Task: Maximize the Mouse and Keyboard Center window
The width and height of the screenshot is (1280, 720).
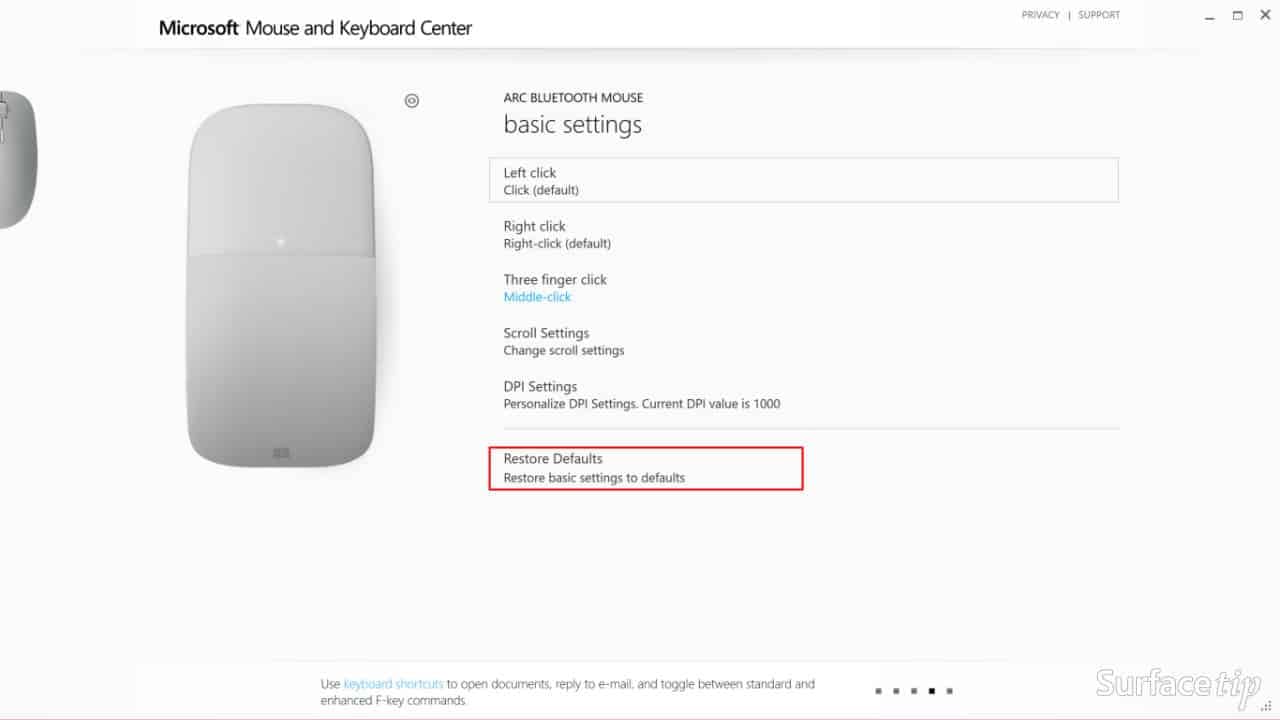Action: pos(1237,15)
